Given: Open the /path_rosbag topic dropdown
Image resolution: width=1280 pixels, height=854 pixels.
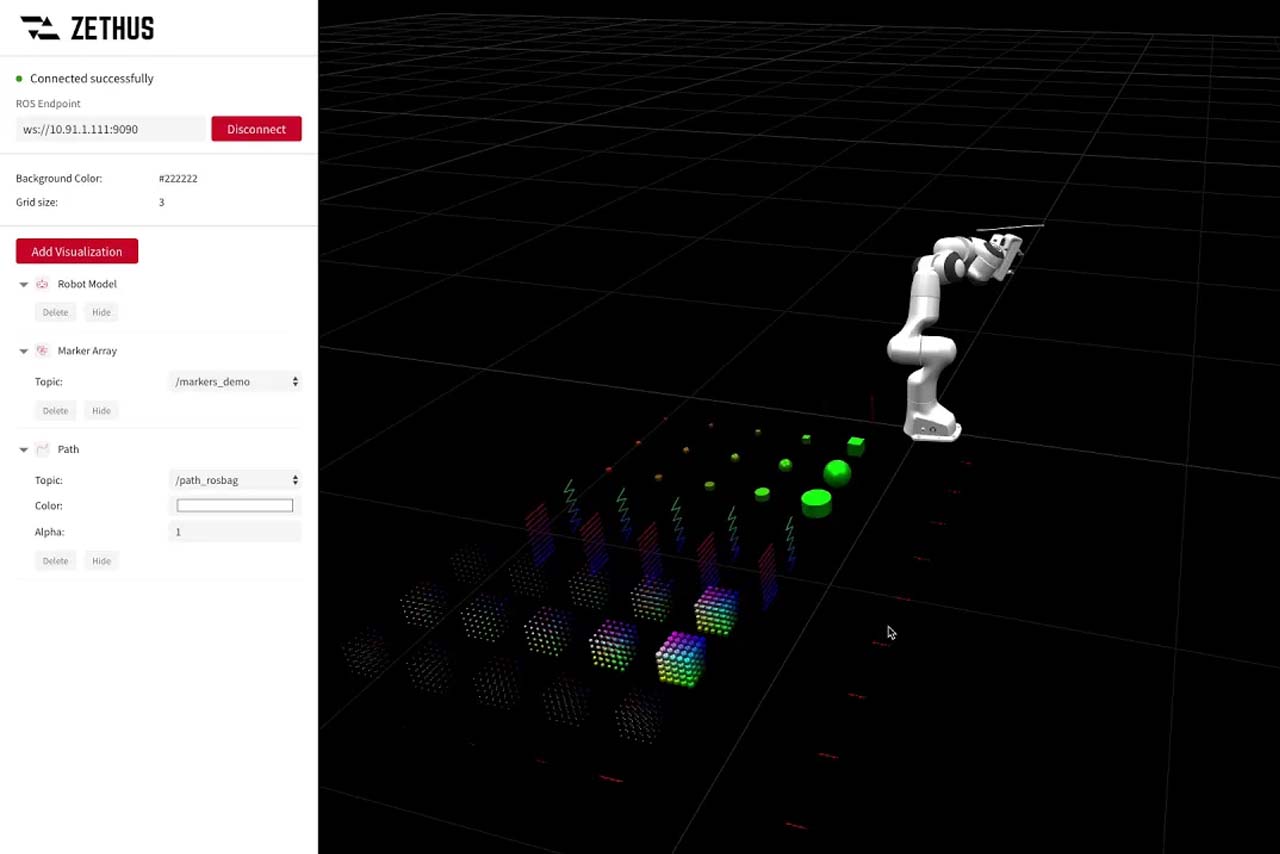Looking at the screenshot, I should pyautogui.click(x=235, y=480).
